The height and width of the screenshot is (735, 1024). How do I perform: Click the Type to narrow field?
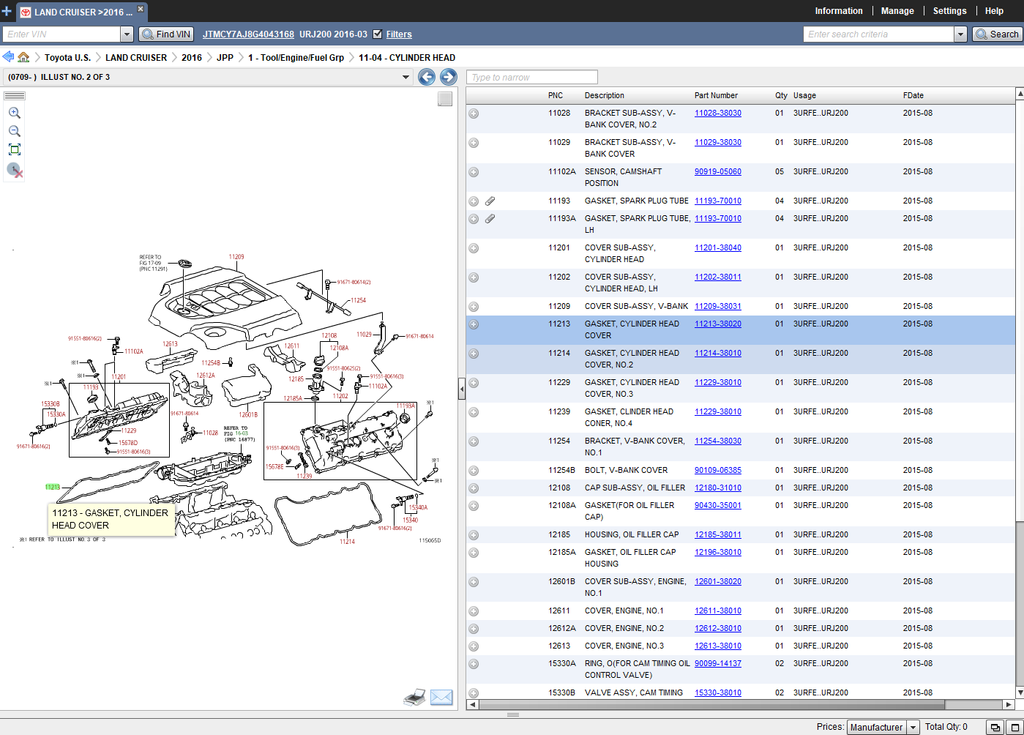click(x=532, y=77)
